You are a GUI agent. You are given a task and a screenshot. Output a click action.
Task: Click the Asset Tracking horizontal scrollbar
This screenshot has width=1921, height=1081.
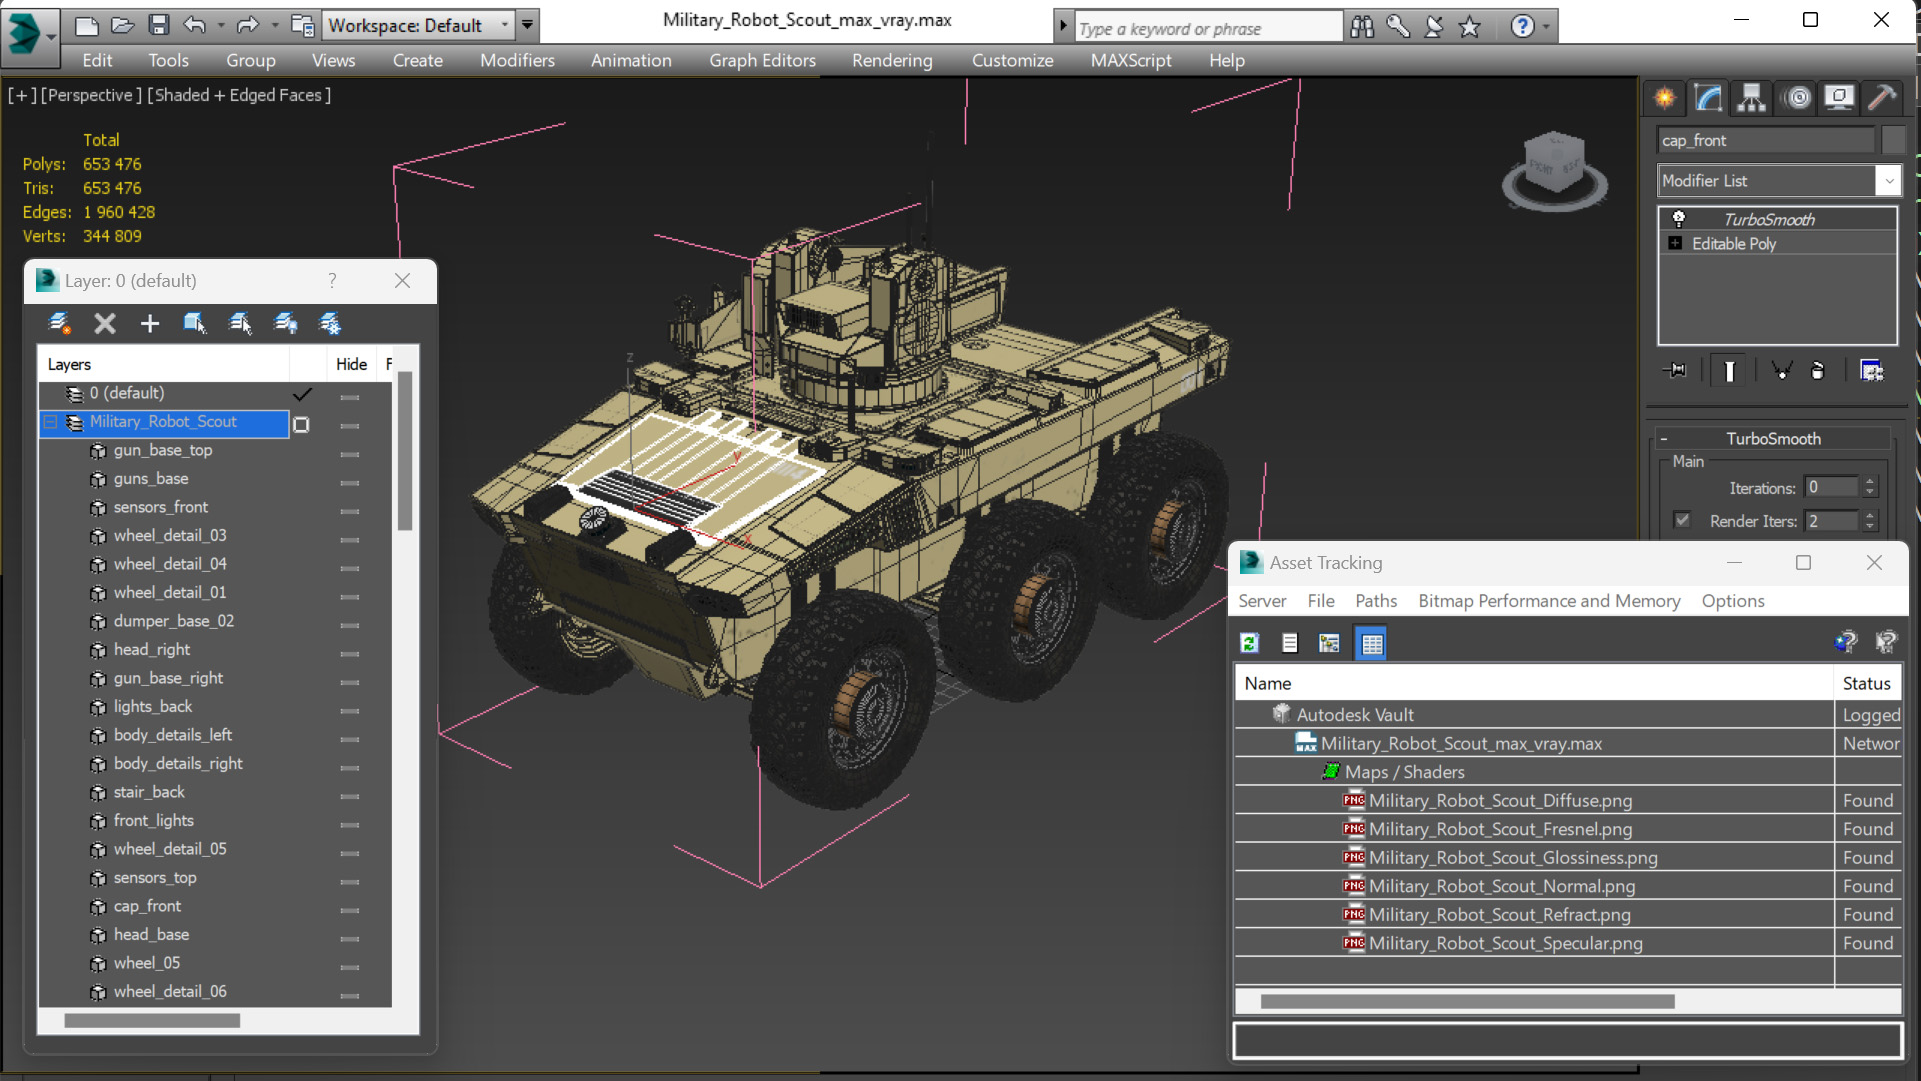[x=1467, y=1001]
